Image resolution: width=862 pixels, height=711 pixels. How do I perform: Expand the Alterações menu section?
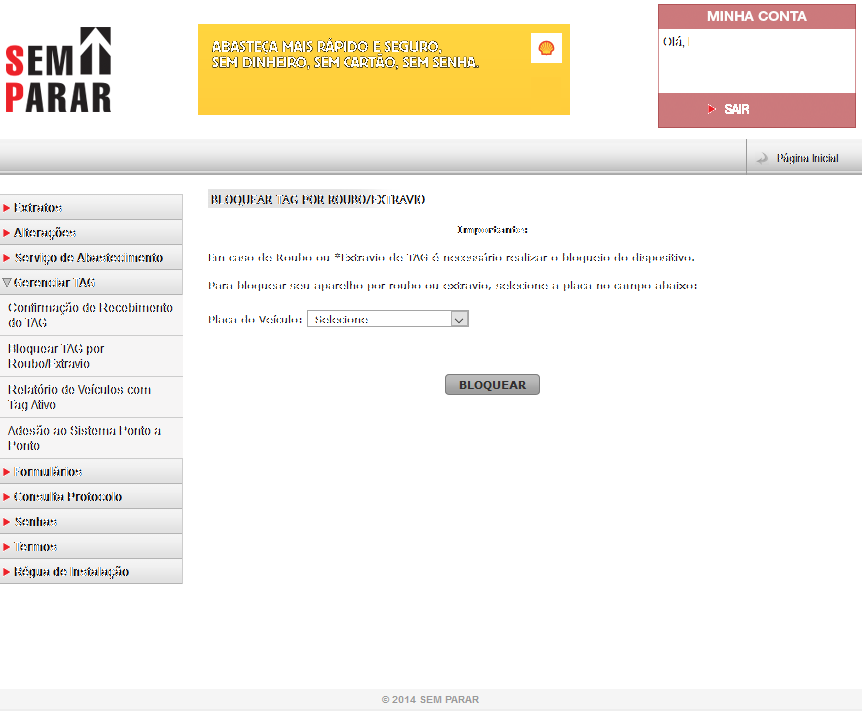(x=91, y=233)
